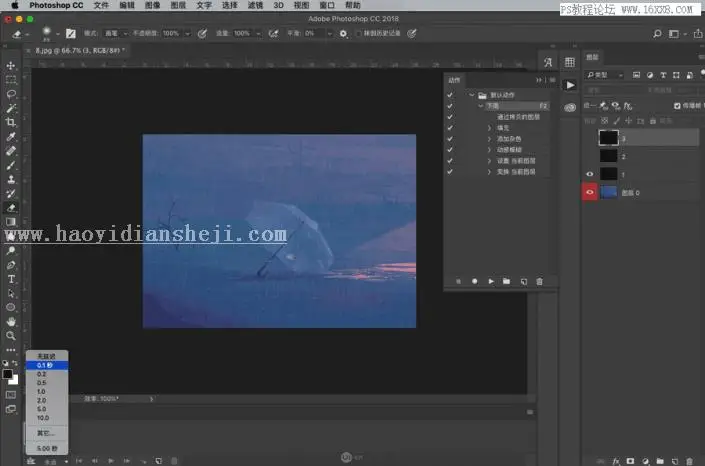Select the Magic Wand tool

click(11, 108)
